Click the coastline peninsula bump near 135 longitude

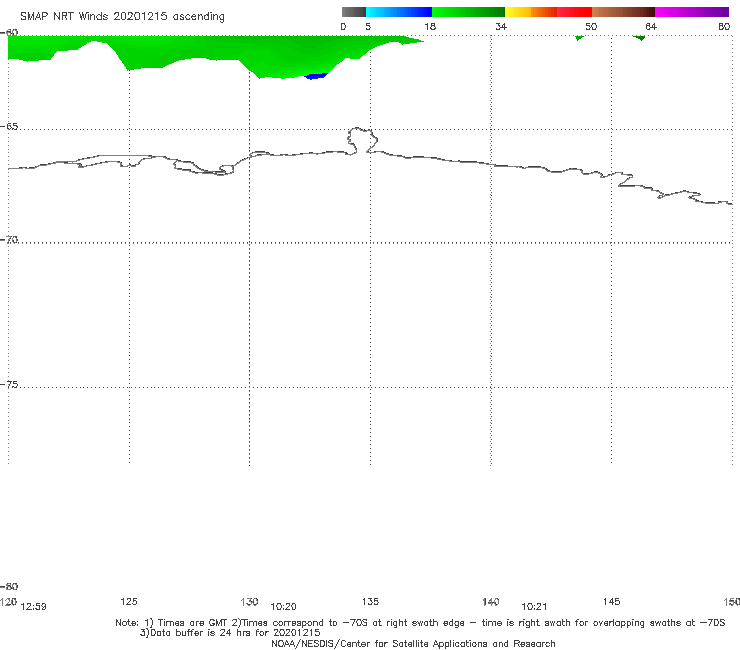[x=362, y=140]
